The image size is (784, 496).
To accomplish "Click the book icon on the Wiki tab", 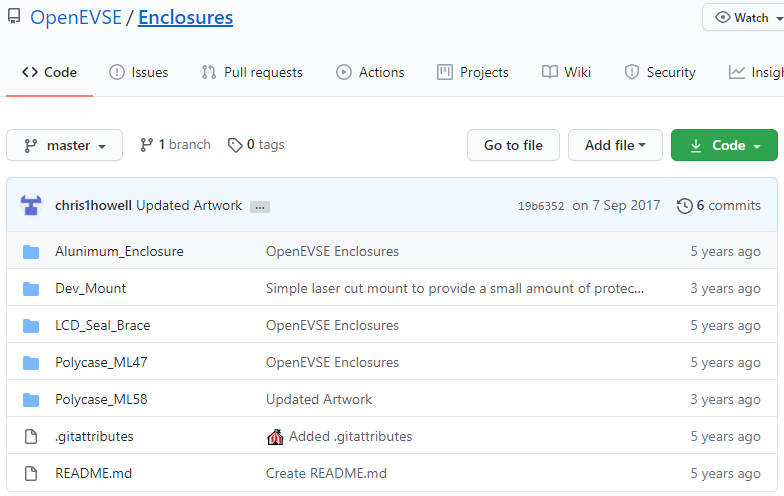I will coord(550,72).
